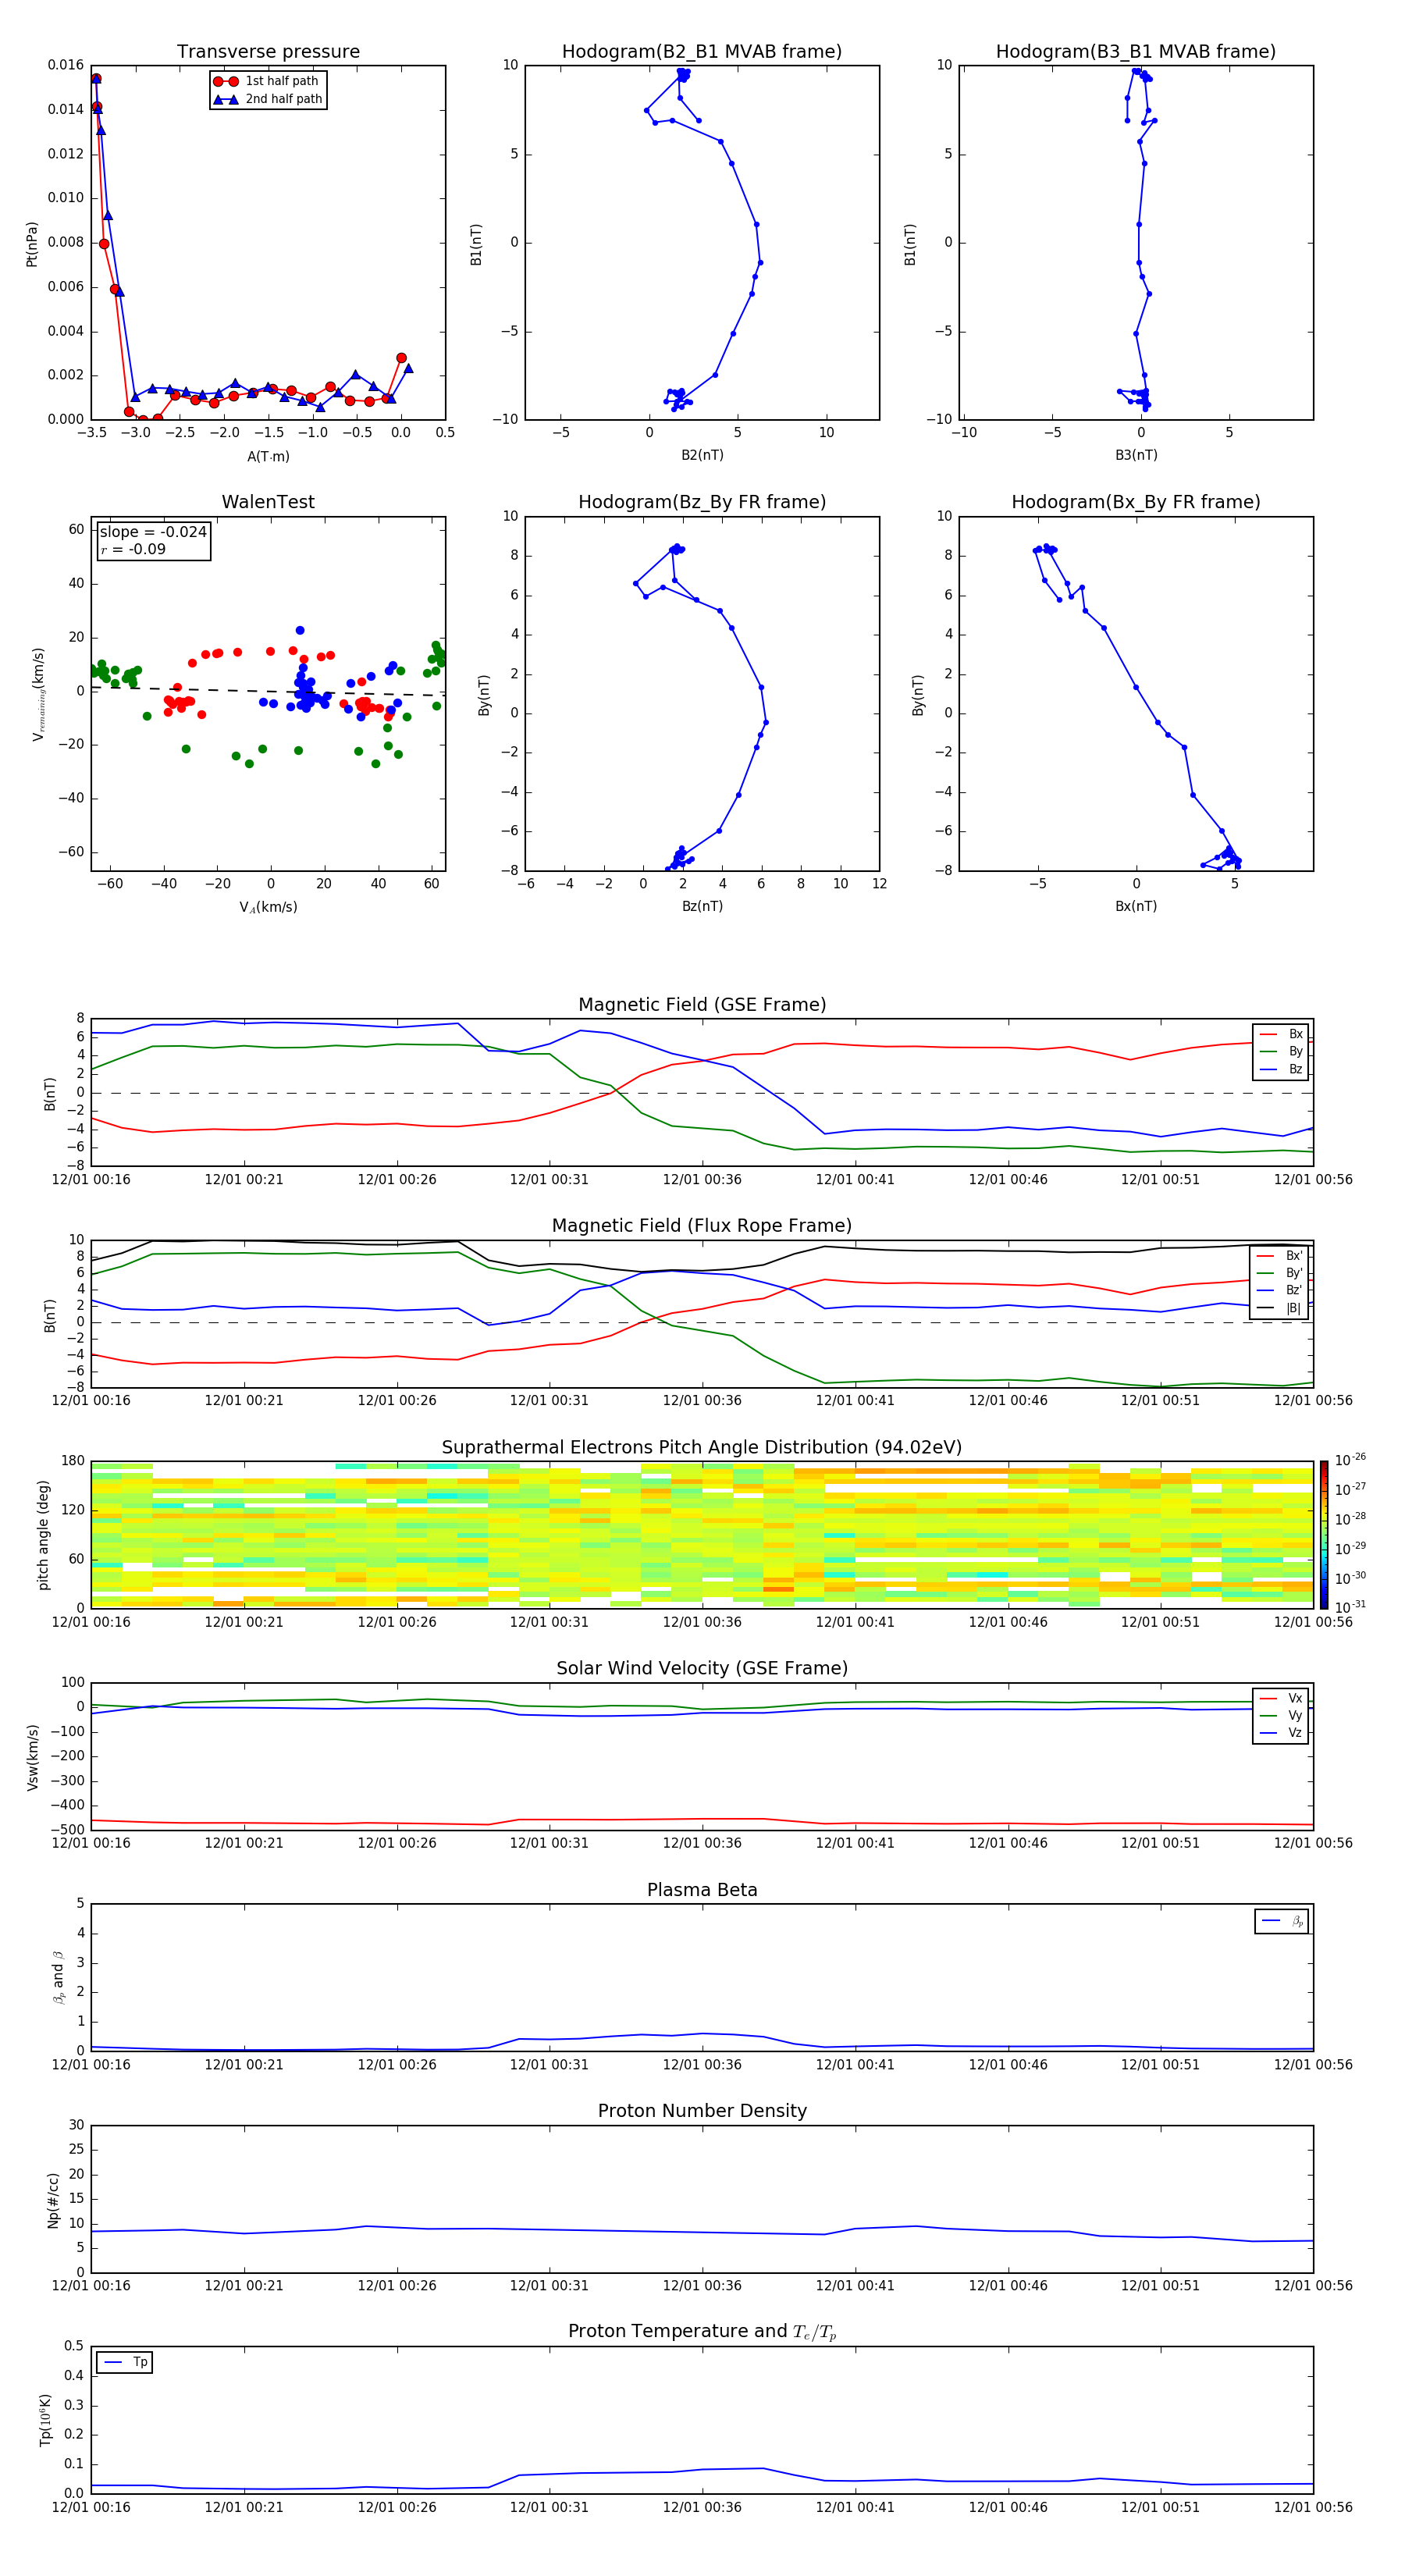Click the '1st half path' legend entry

[266, 81]
